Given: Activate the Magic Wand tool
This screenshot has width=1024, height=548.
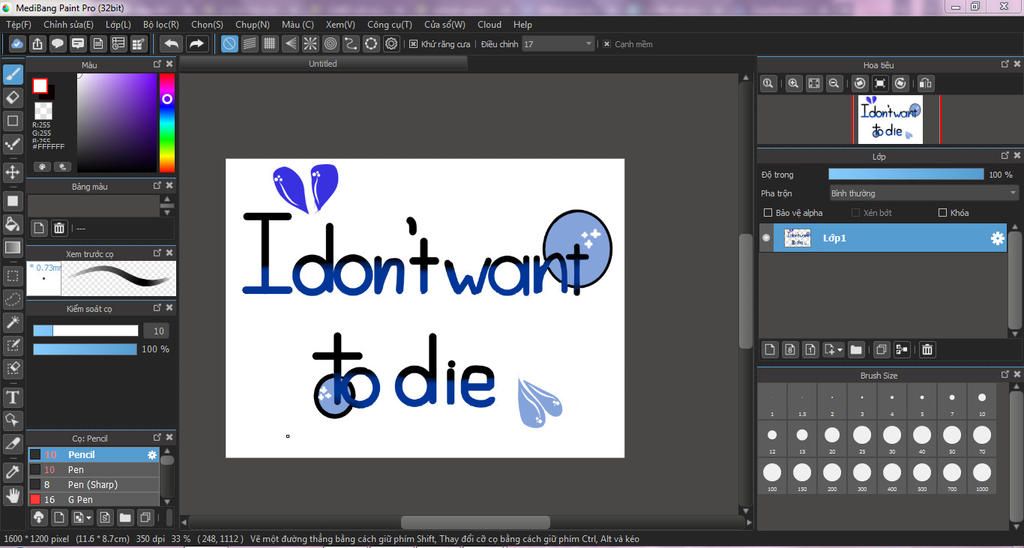Looking at the screenshot, I should coord(12,322).
